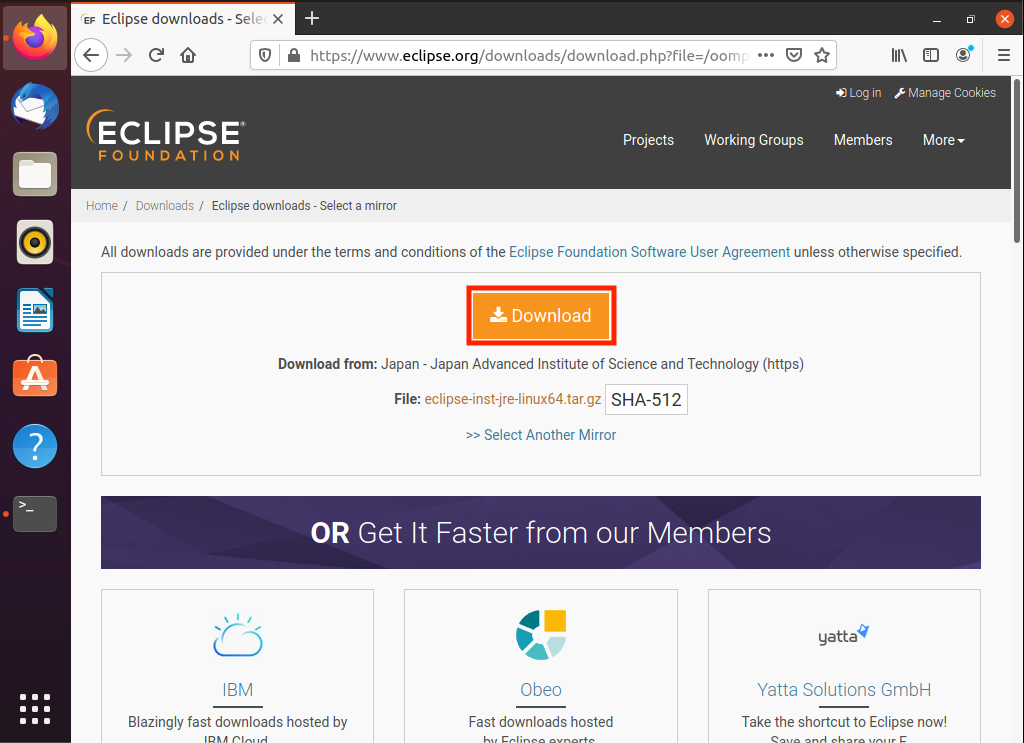Open the Members menu item
Image resolution: width=1024 pixels, height=743 pixels.
[863, 140]
